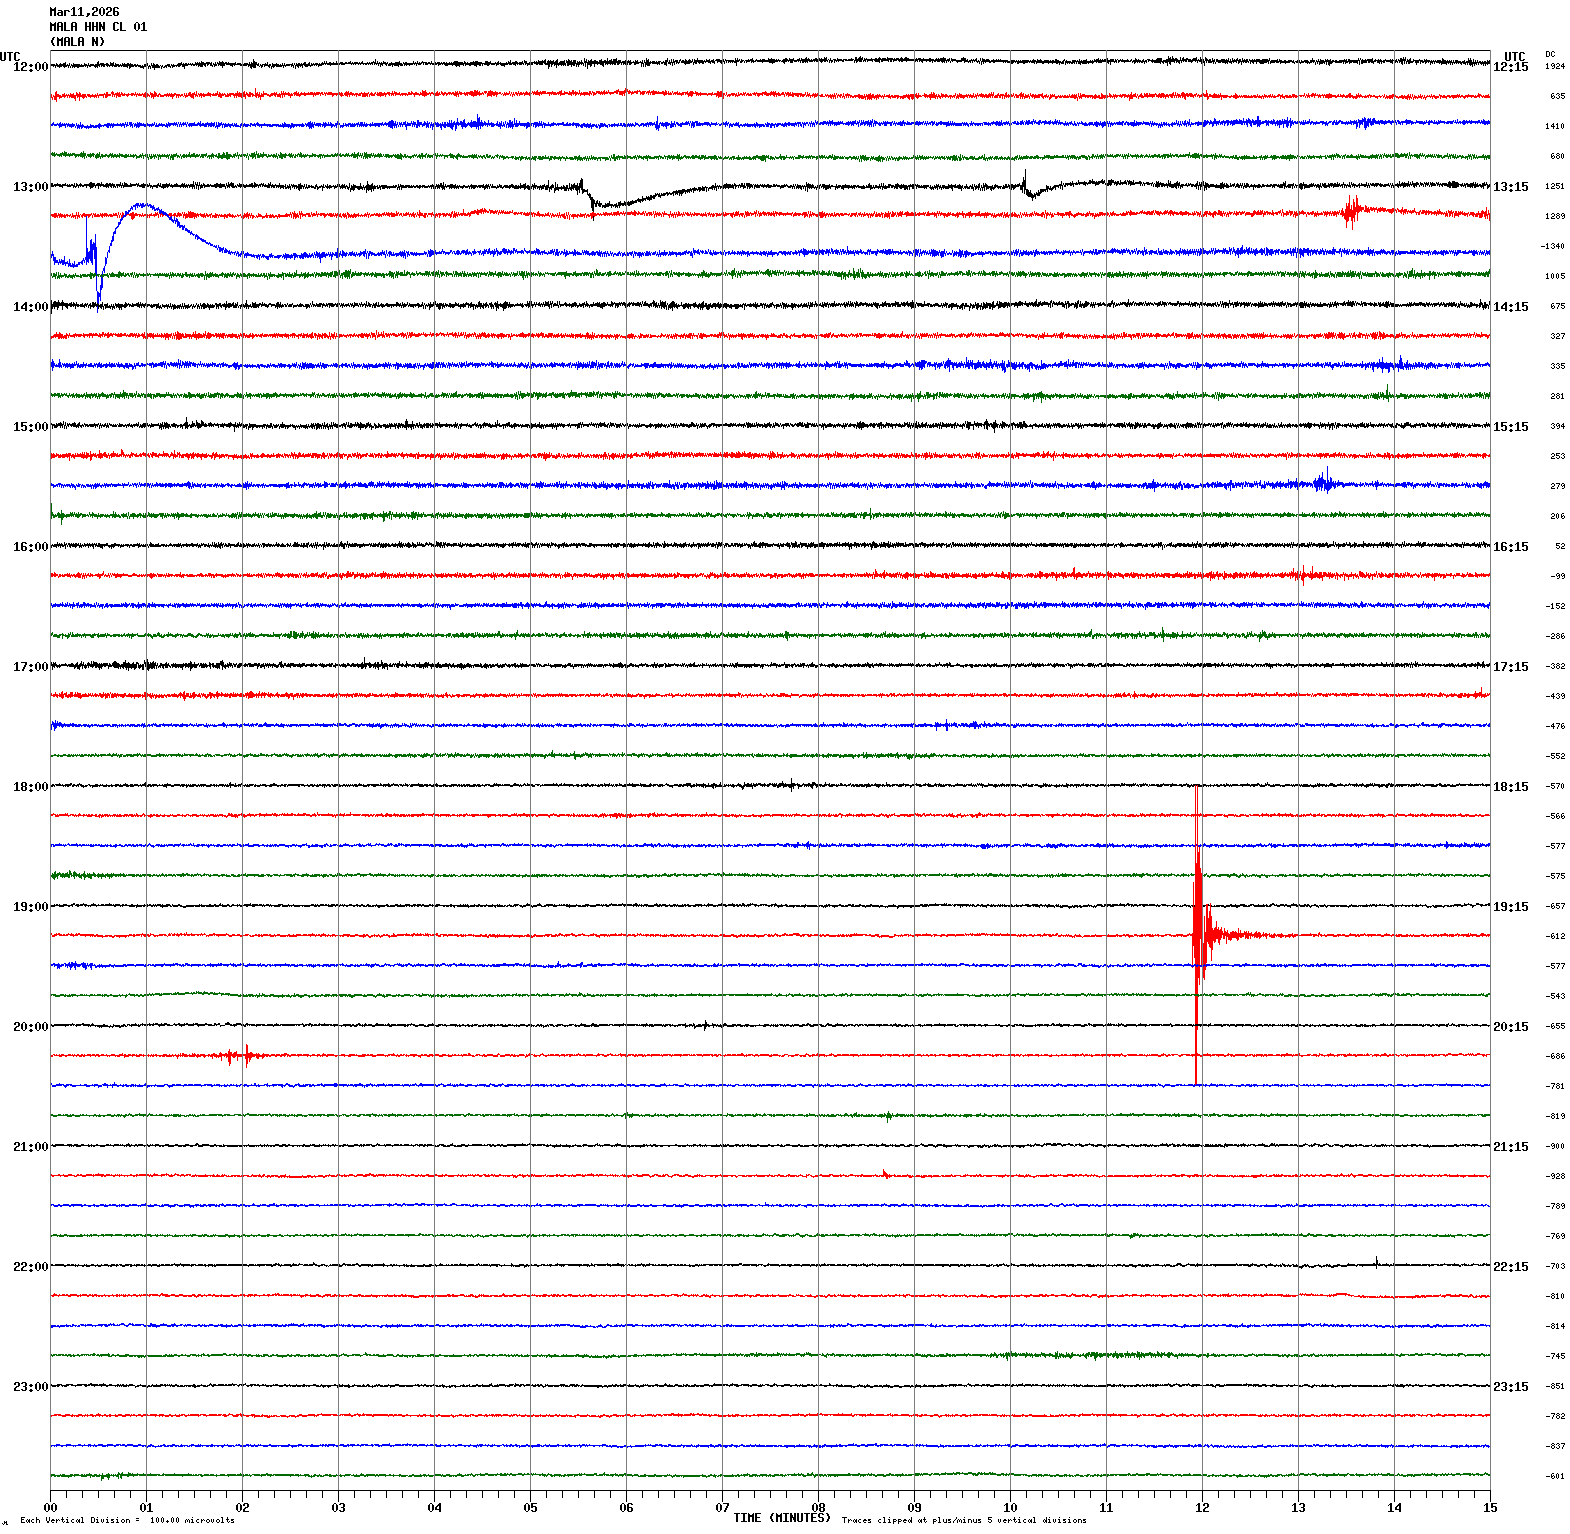This screenshot has width=1570, height=1534.
Task: Click the (MALA N) channel label in header
Action: (x=77, y=42)
